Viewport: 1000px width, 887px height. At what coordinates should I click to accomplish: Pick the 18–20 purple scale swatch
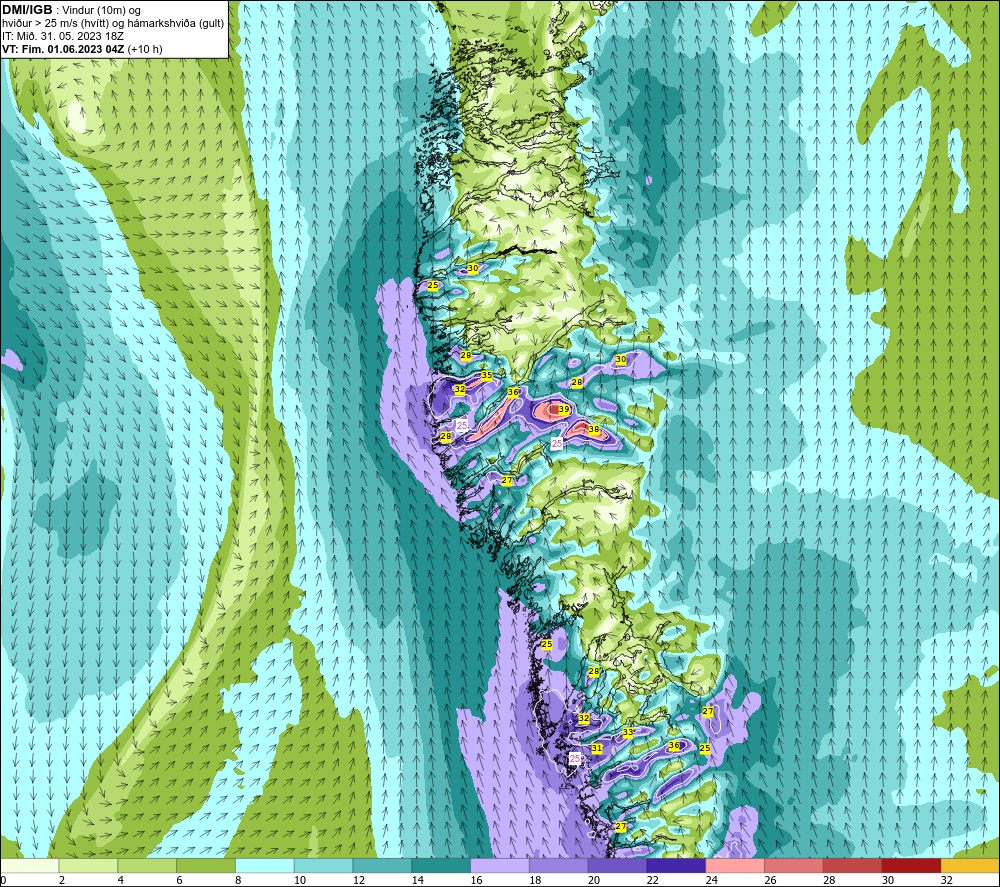tap(559, 865)
